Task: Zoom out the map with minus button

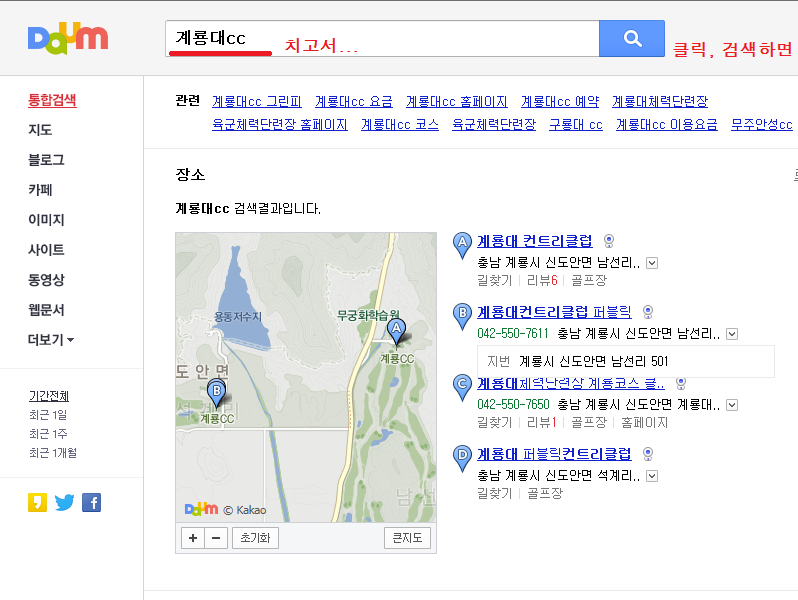Action: point(216,538)
